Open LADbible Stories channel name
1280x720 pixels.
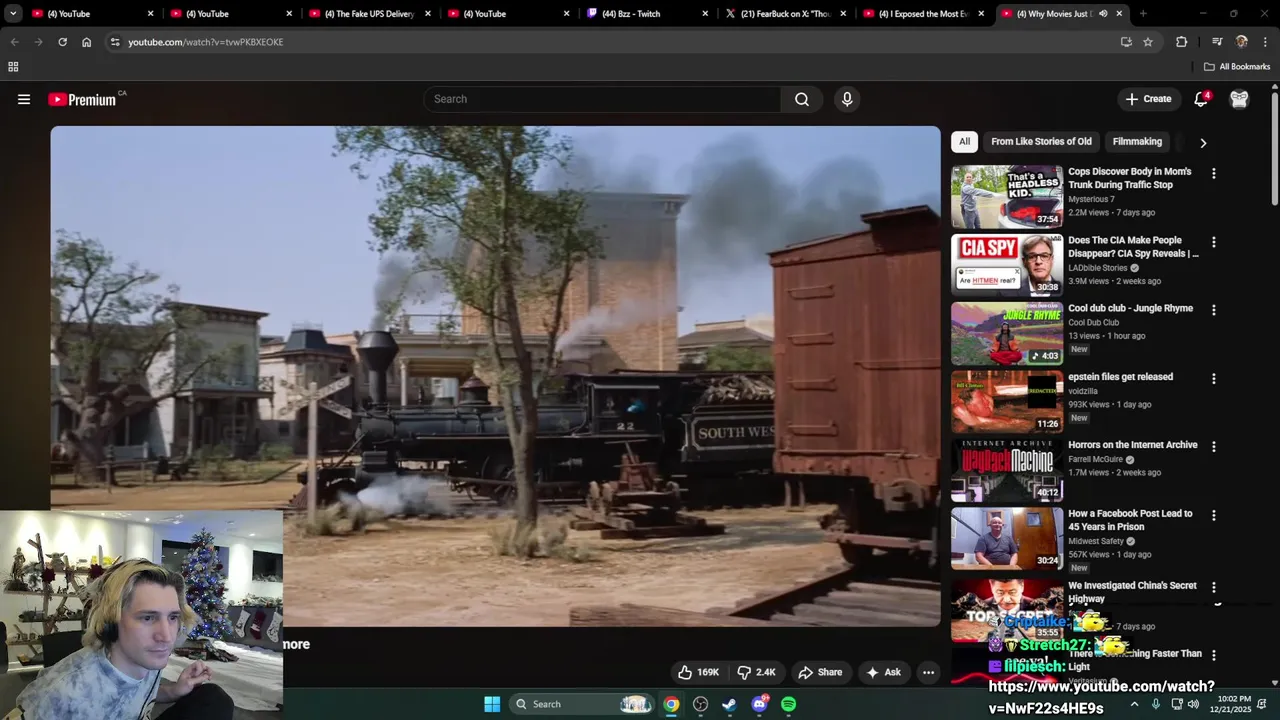point(1097,268)
